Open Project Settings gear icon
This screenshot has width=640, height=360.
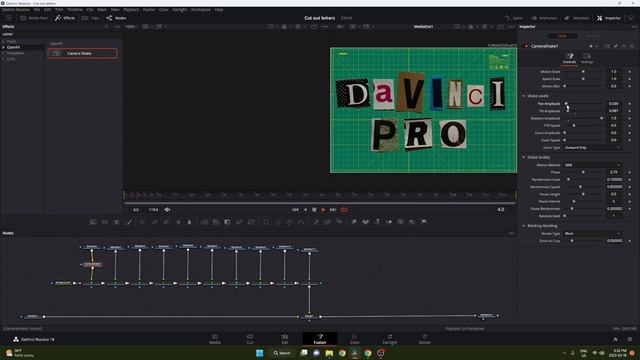[x=630, y=339]
